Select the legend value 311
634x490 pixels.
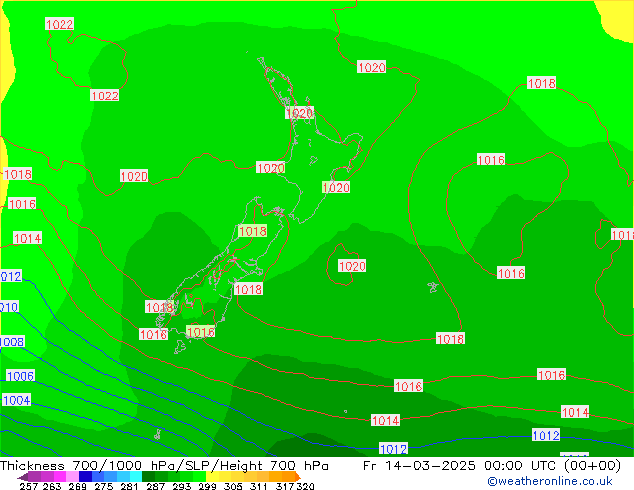(258, 486)
